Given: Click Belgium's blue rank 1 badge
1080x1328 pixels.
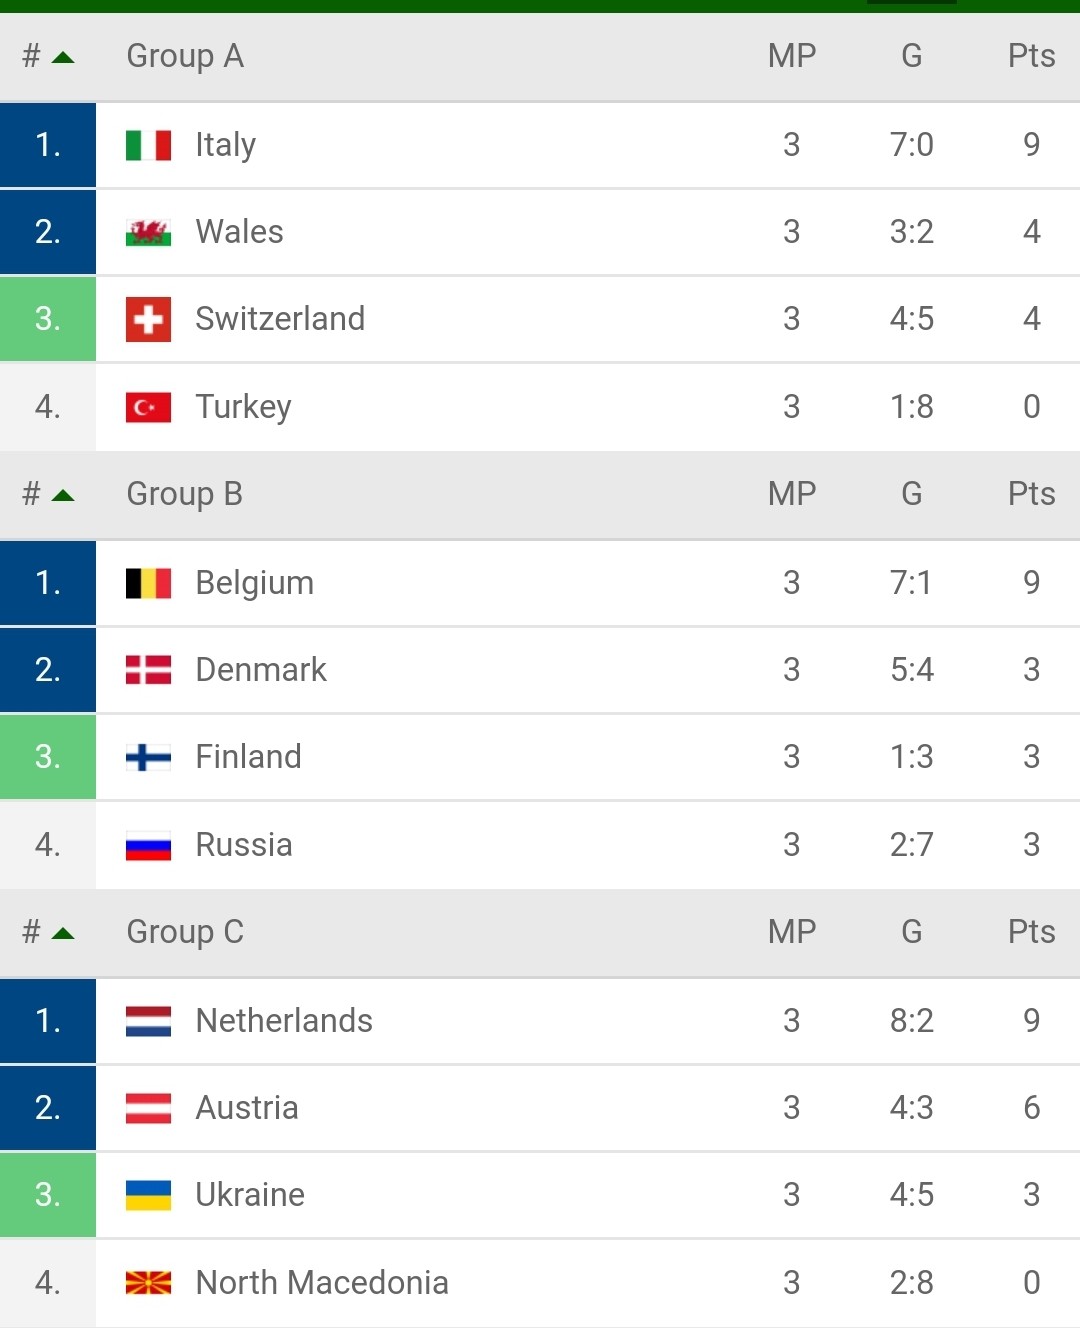Looking at the screenshot, I should pyautogui.click(x=48, y=583).
